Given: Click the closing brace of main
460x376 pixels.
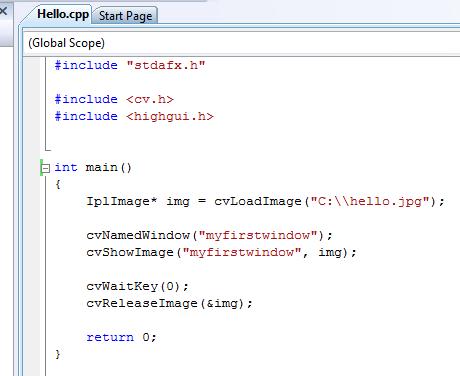Looking at the screenshot, I should (58, 354).
